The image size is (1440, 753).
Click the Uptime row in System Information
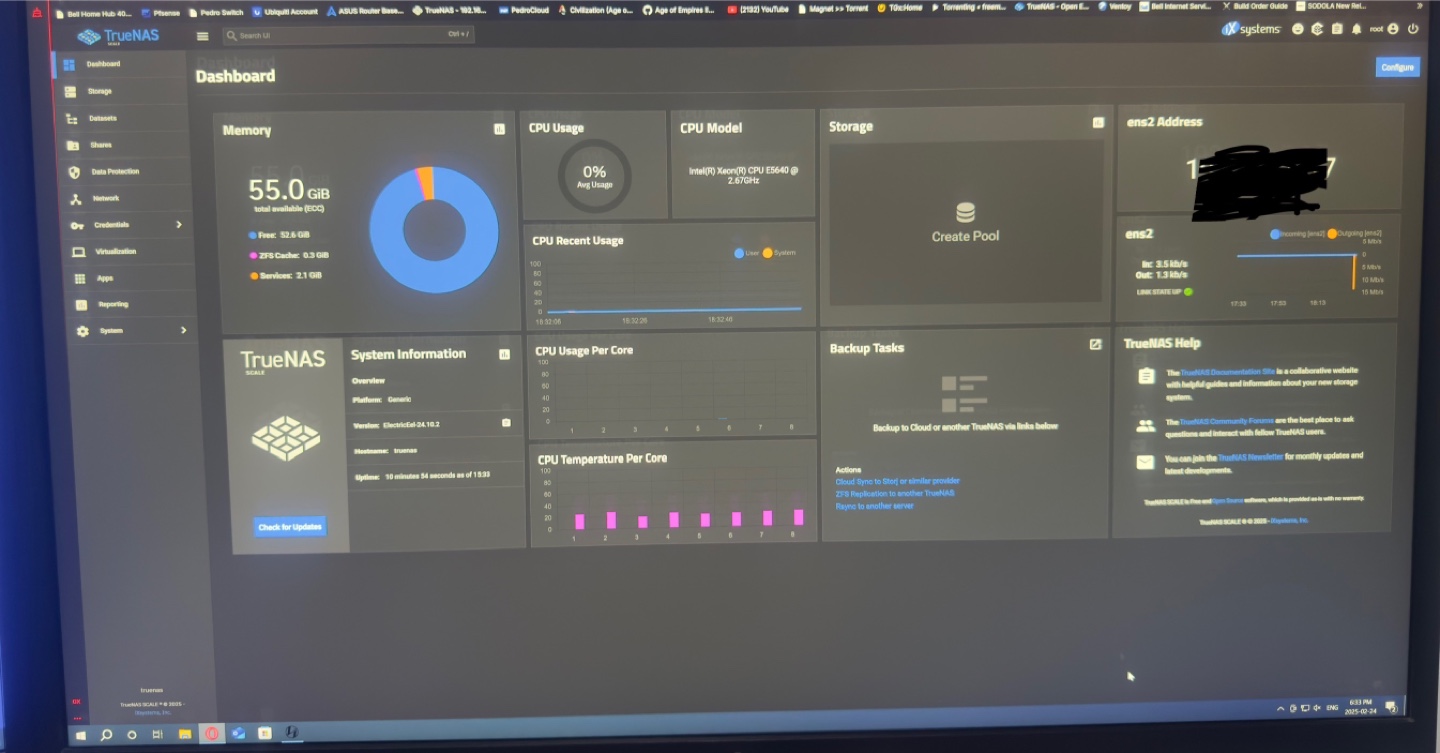pos(436,476)
